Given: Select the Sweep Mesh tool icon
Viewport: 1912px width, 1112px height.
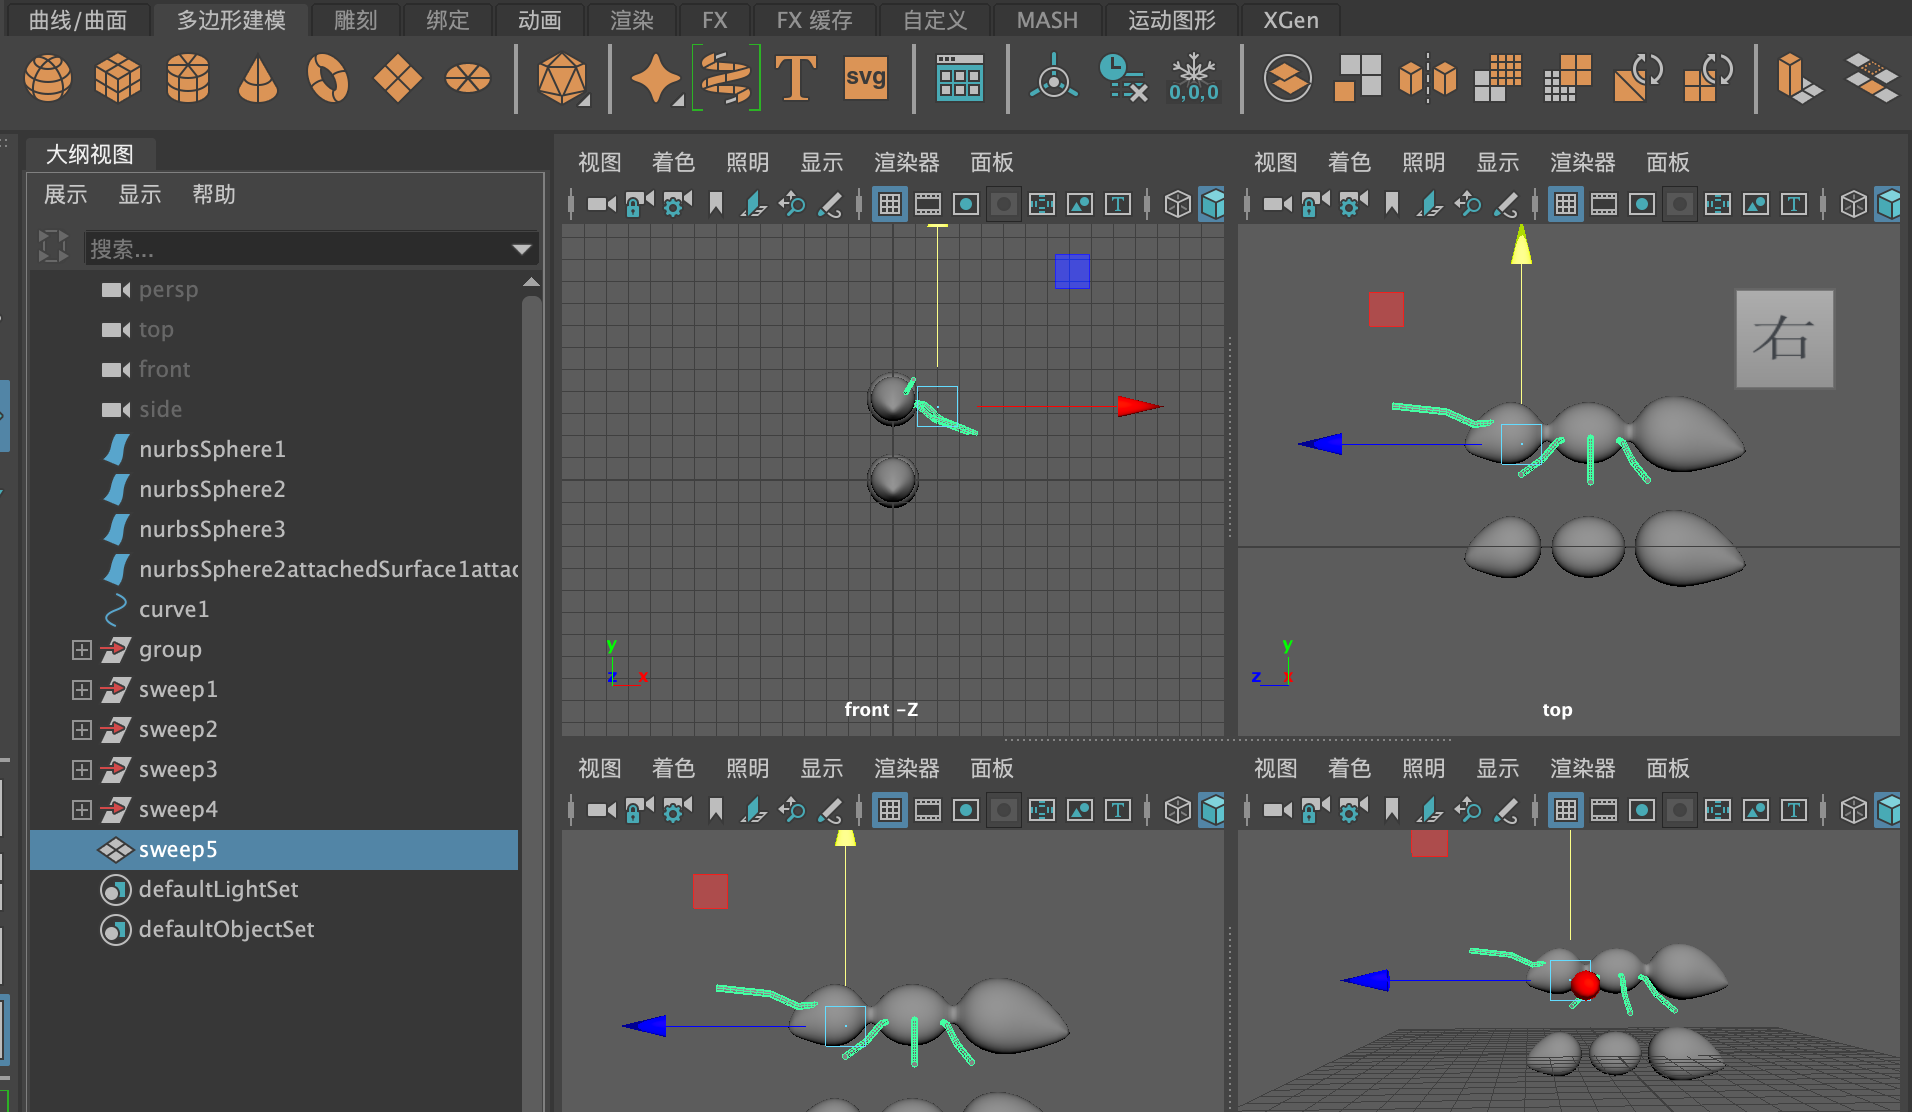Looking at the screenshot, I should 726,78.
